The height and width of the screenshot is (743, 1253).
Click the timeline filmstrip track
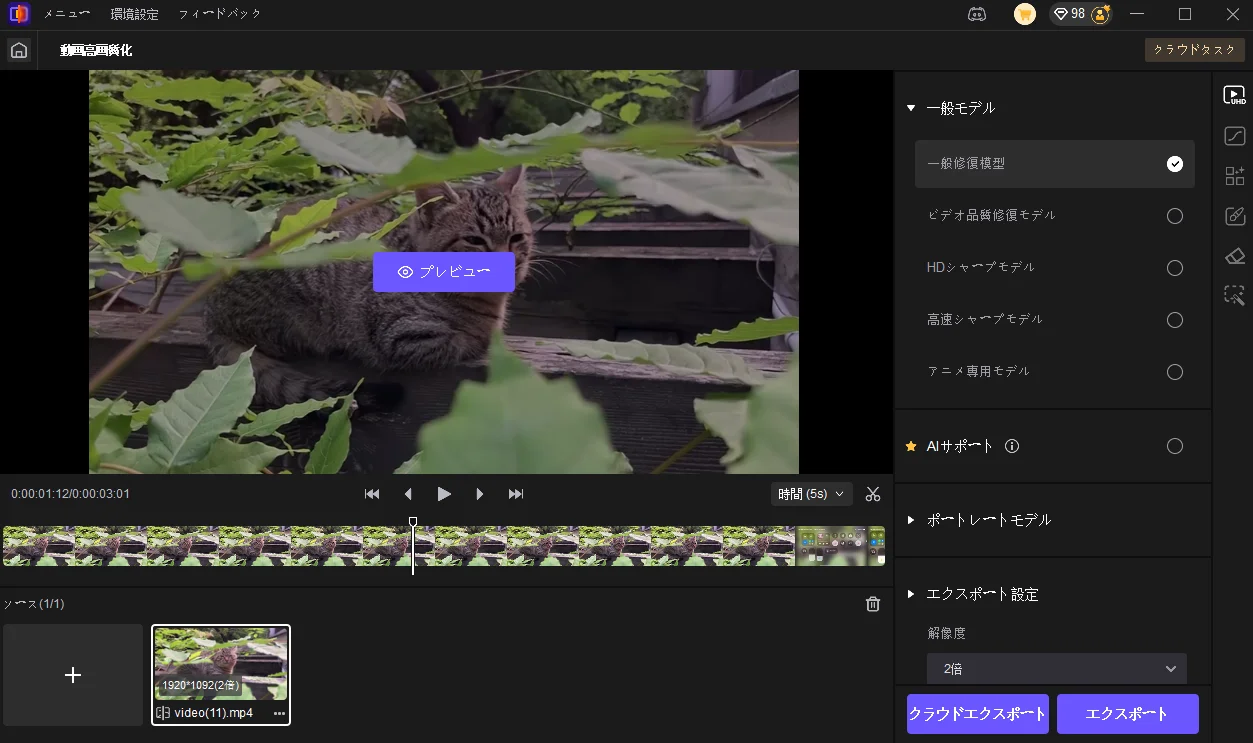click(444, 546)
